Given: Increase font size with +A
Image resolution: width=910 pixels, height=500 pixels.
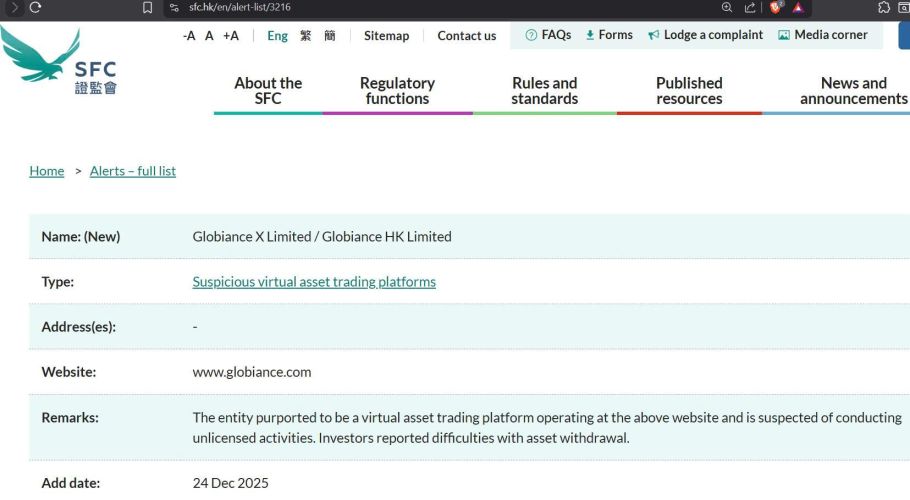Looking at the screenshot, I should [231, 35].
